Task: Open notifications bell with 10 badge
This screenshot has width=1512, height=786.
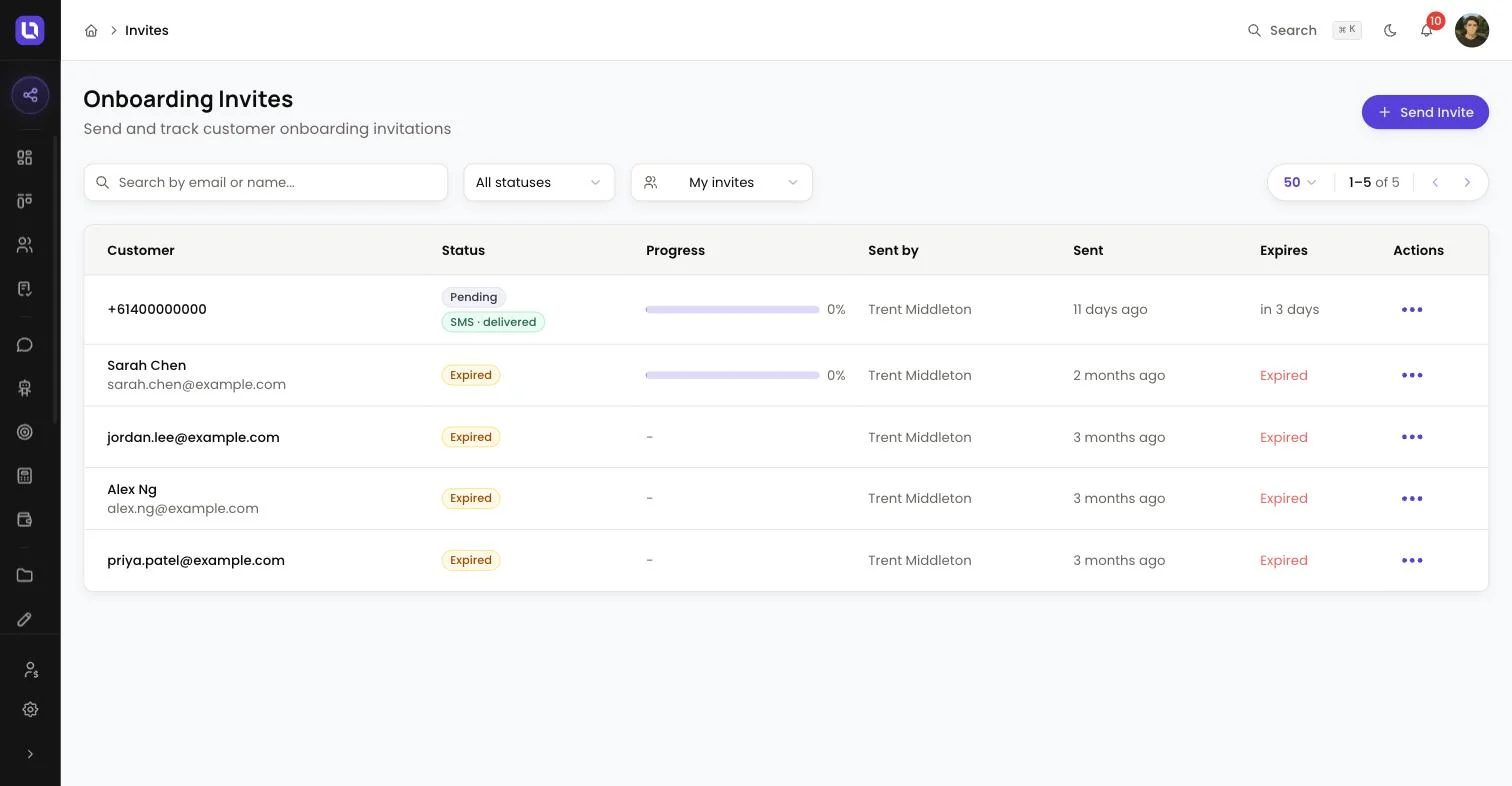Action: click(1427, 30)
